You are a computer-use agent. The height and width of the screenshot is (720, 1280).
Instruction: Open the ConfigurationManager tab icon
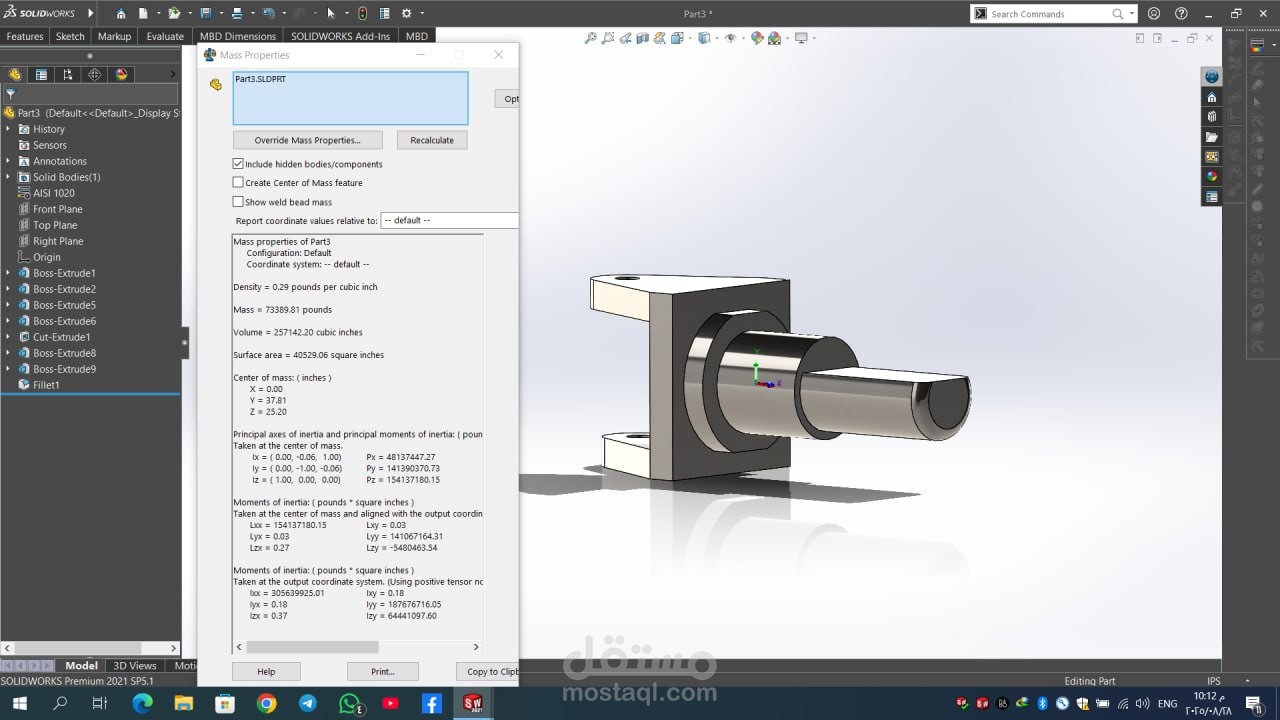click(x=68, y=75)
